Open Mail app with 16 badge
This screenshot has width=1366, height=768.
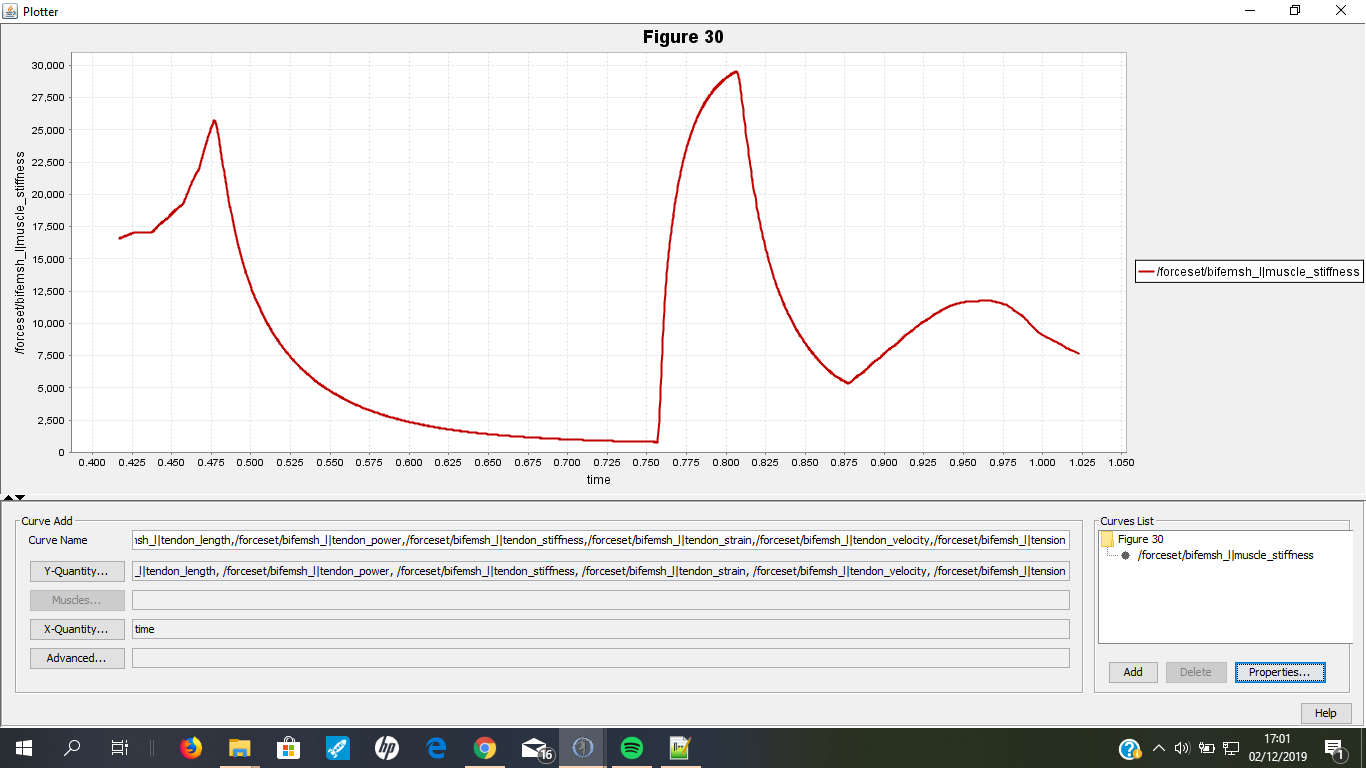[x=536, y=748]
